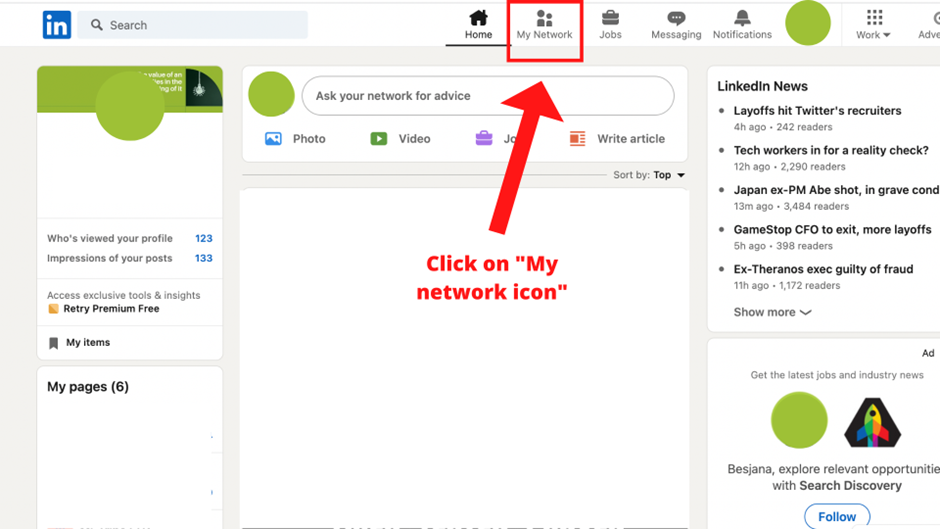Click the 123 profile views count
This screenshot has height=529, width=940.
204,238
